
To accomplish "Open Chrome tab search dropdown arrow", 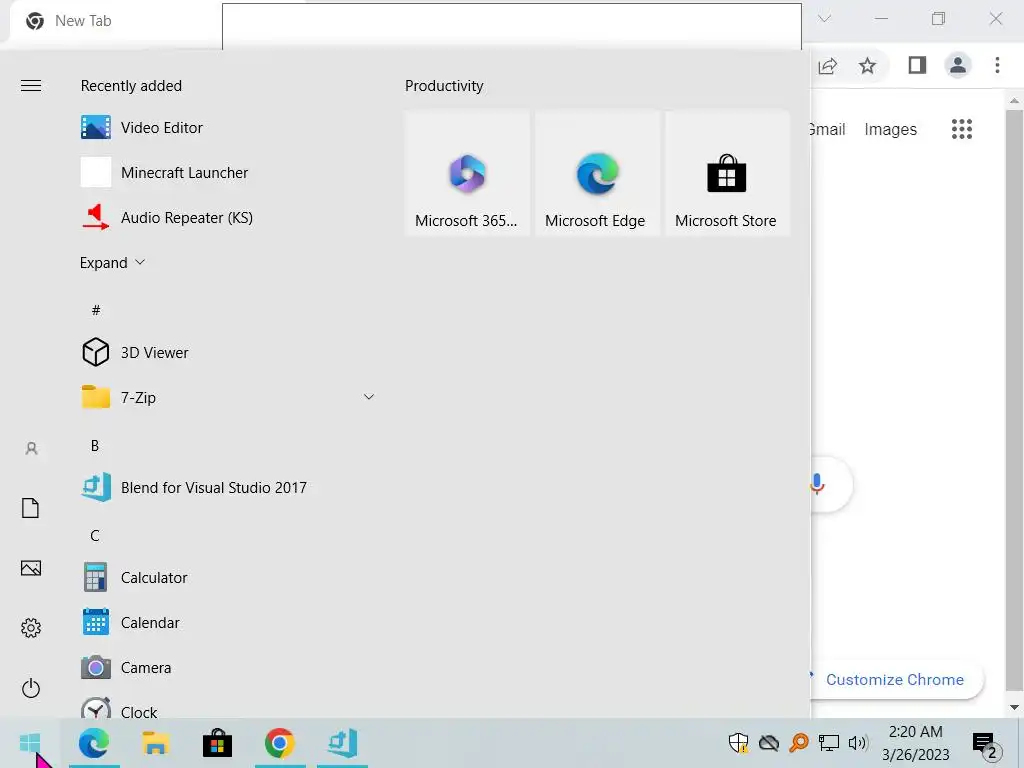I will 825,18.
